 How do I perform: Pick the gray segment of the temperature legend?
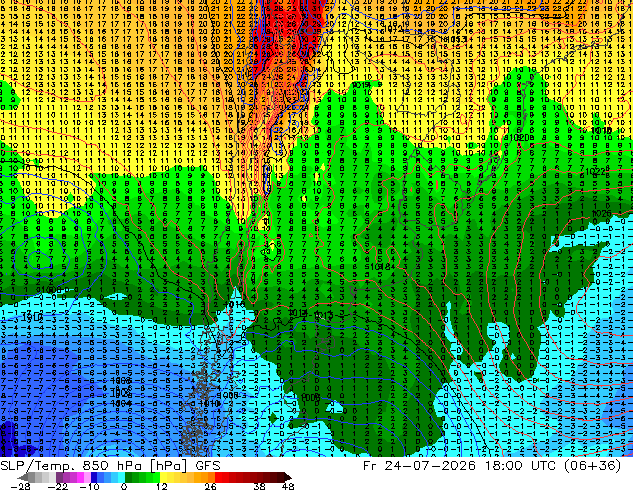38,477
